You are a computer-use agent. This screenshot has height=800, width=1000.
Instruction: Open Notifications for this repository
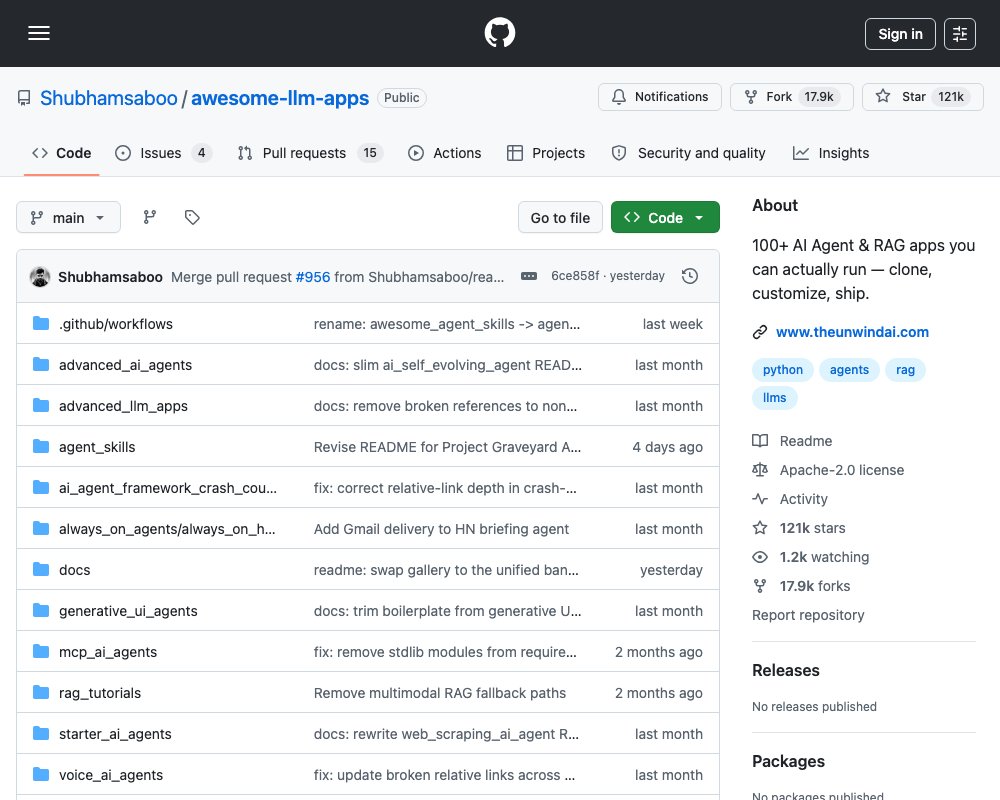[659, 97]
